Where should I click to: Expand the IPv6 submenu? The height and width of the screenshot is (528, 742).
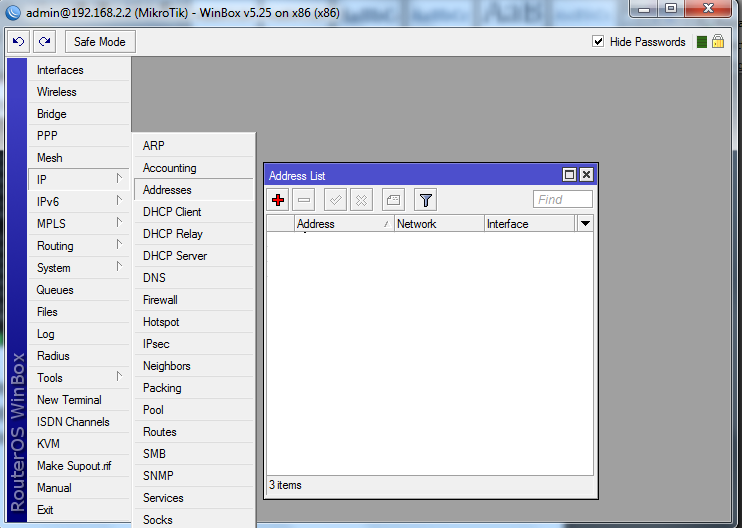click(x=119, y=201)
